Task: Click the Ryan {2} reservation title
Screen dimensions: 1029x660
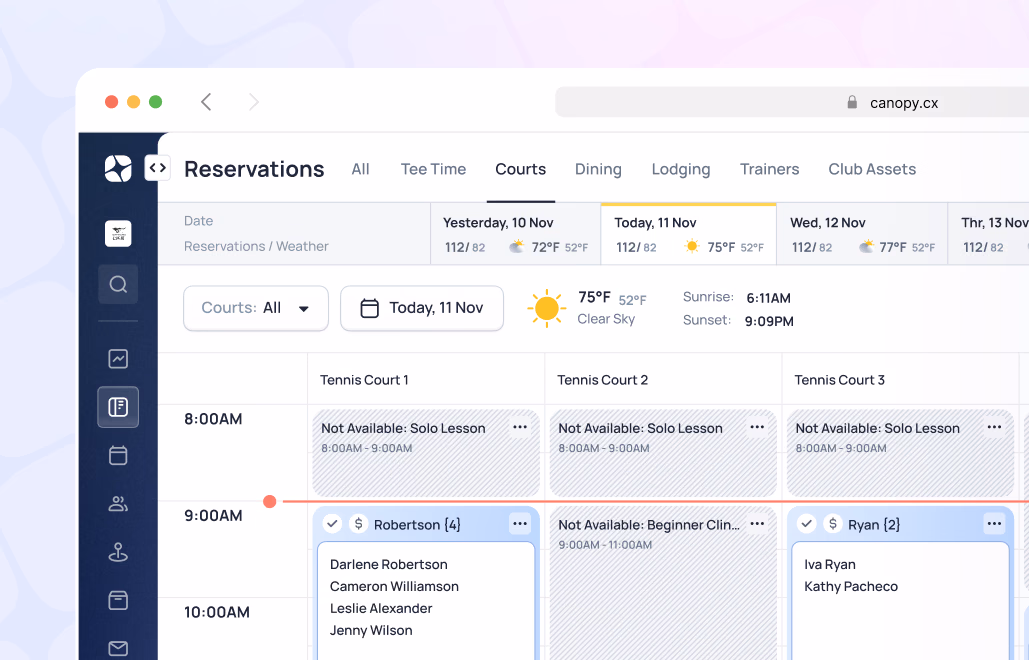Action: pos(873,525)
